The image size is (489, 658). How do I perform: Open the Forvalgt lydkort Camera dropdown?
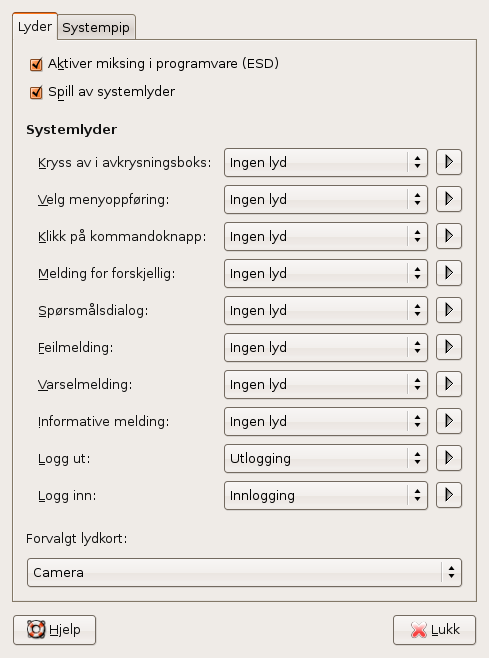(244, 572)
